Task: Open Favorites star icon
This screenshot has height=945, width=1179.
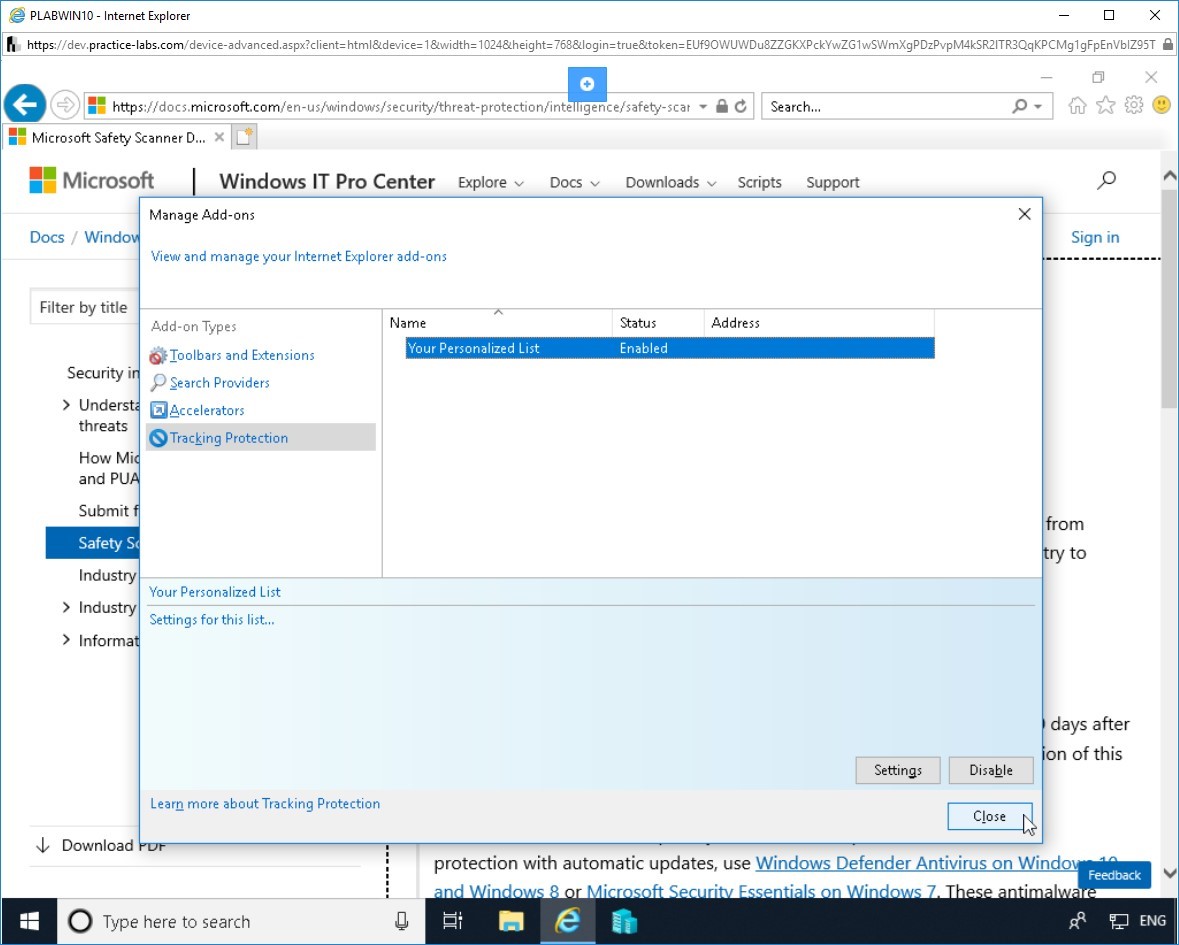Action: (x=1105, y=105)
